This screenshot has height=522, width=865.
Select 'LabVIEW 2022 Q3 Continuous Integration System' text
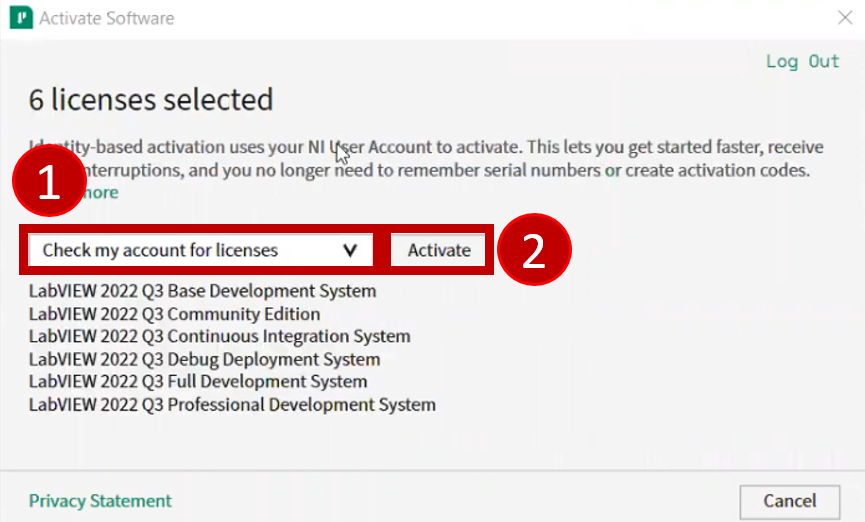pos(220,336)
